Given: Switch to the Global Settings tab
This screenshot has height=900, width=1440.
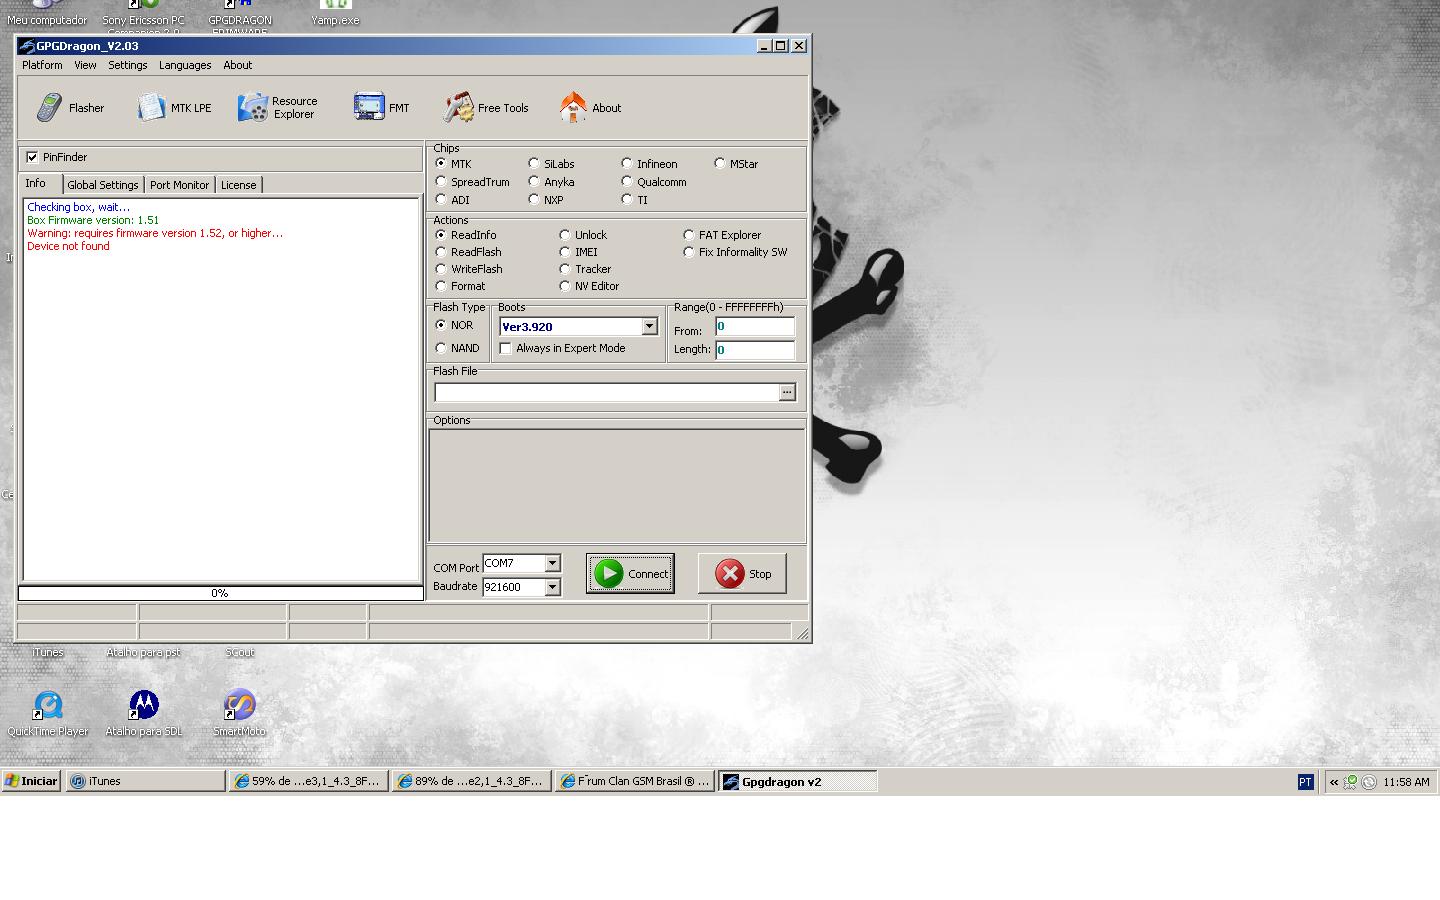Looking at the screenshot, I should (103, 185).
